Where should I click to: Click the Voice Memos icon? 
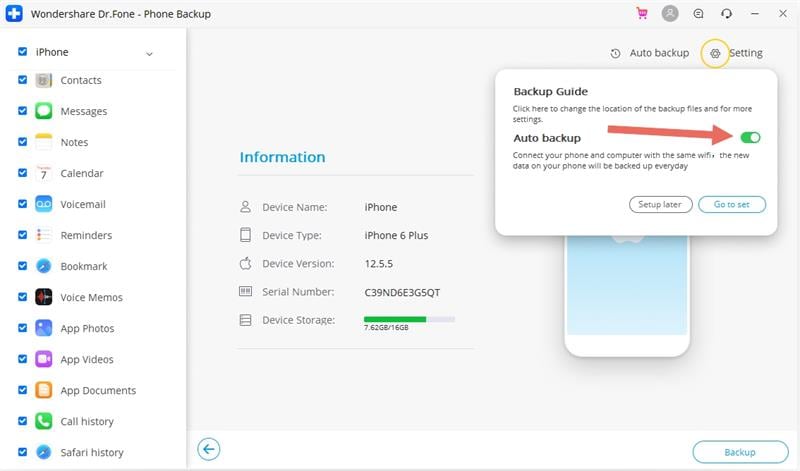tap(43, 297)
